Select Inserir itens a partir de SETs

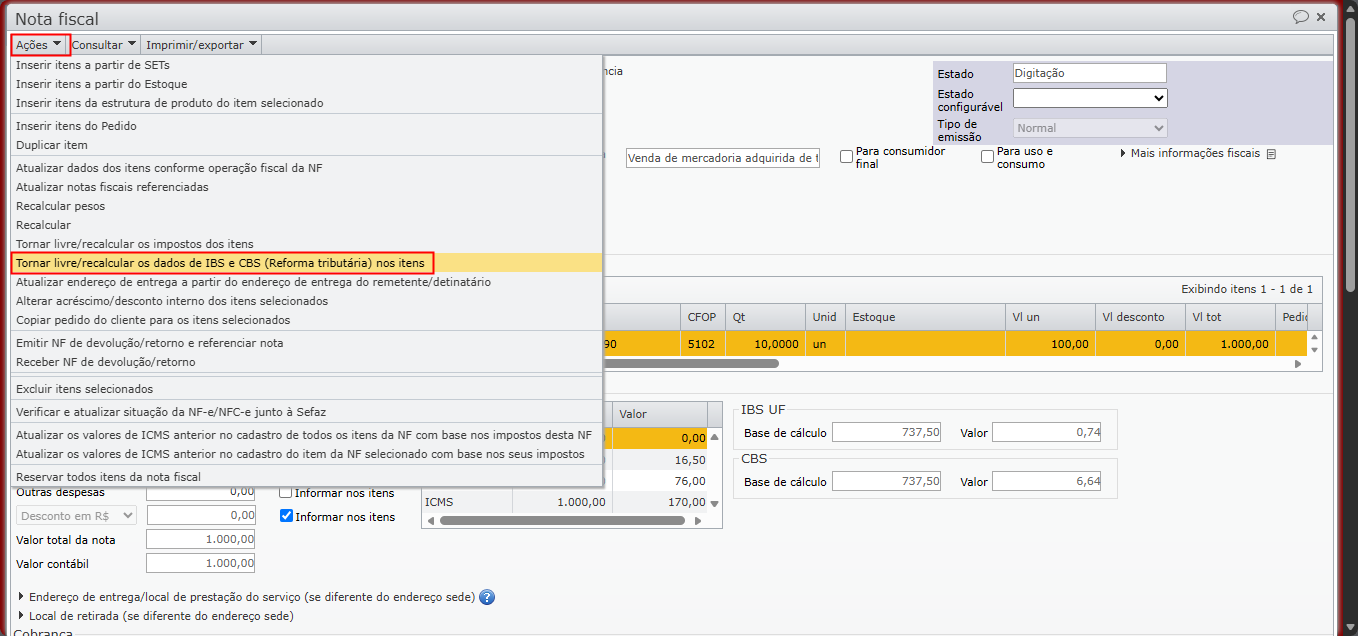click(x=306, y=65)
